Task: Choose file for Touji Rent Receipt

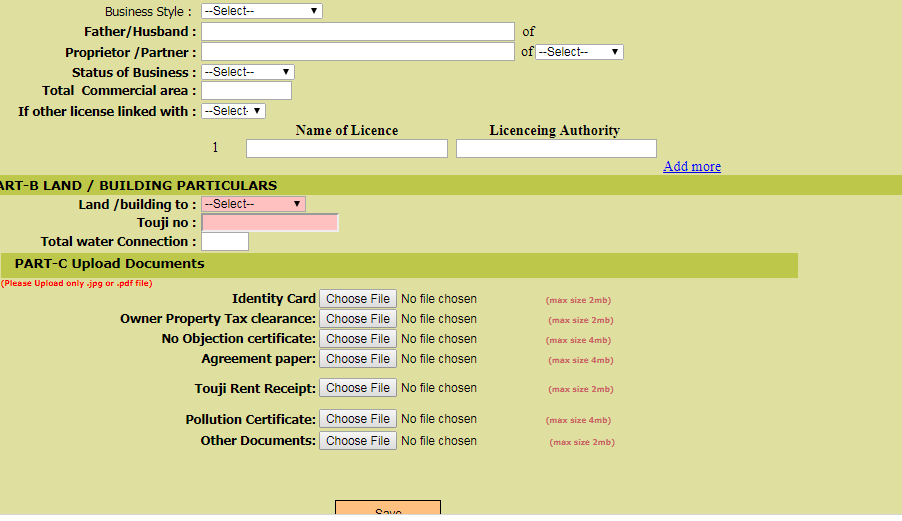Action: tap(358, 388)
